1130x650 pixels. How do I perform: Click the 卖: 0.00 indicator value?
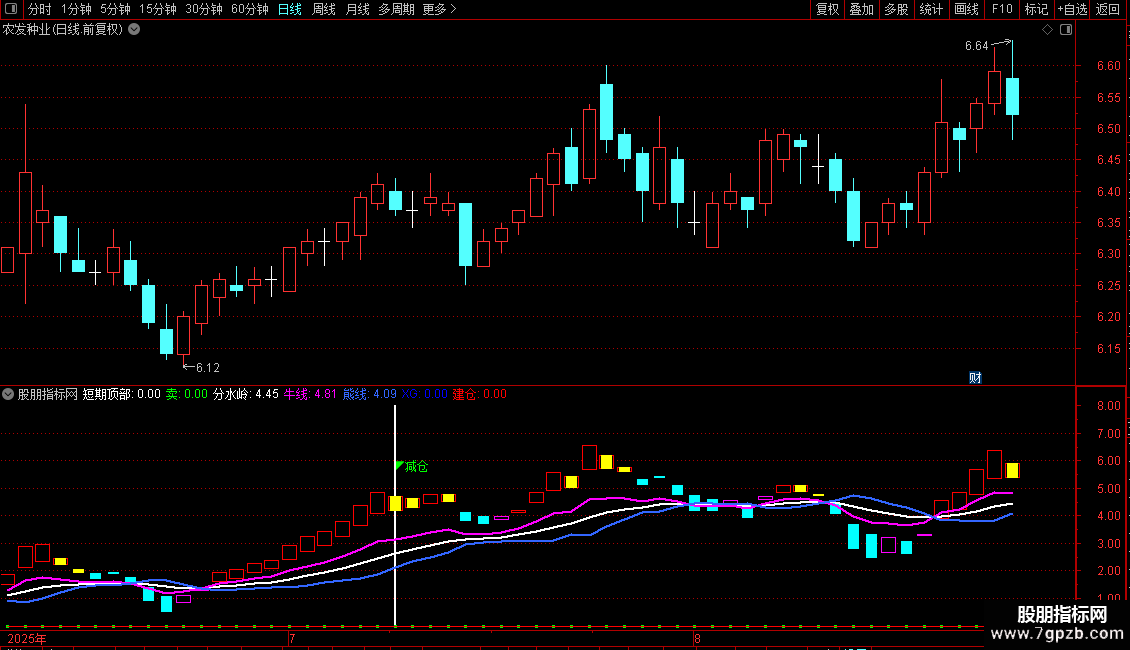(187, 394)
